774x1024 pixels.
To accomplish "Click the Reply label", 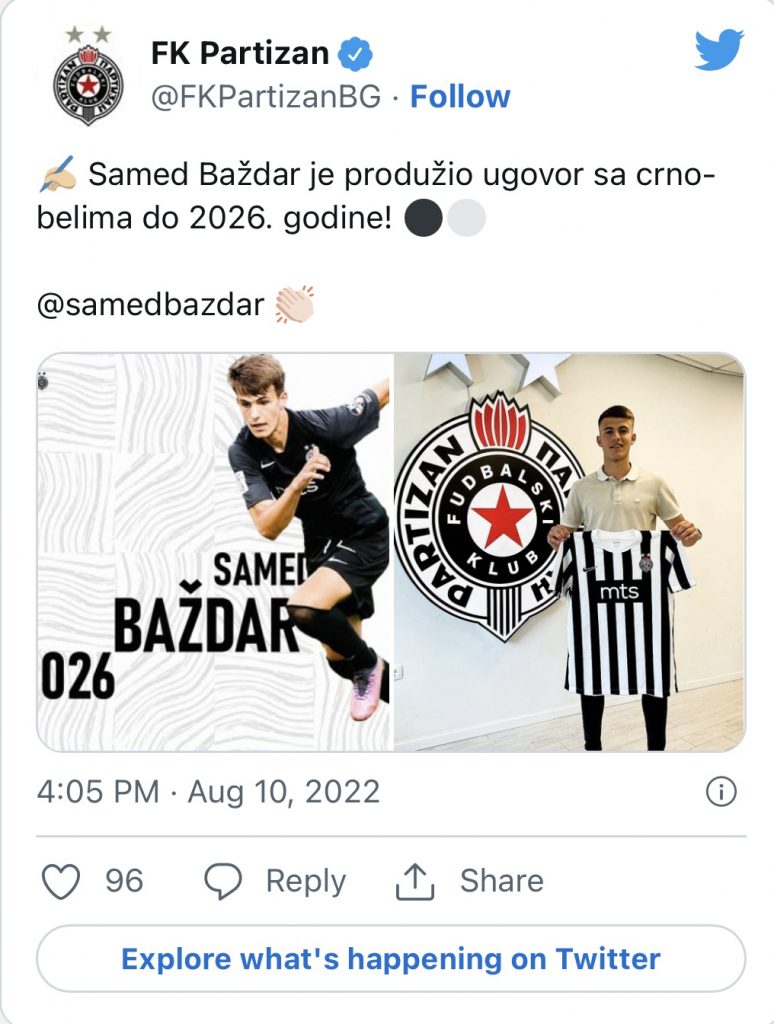I will point(305,881).
